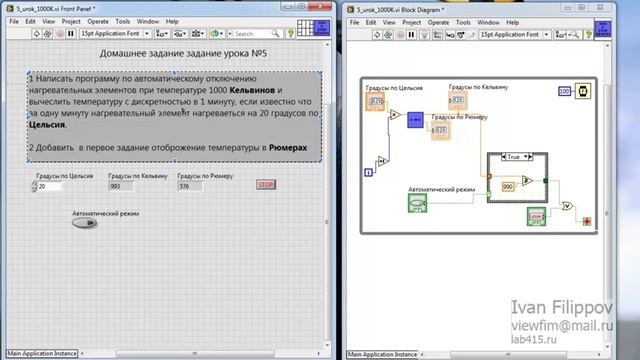Click the Search magnifier in Front Panel toolbar

click(x=276, y=34)
